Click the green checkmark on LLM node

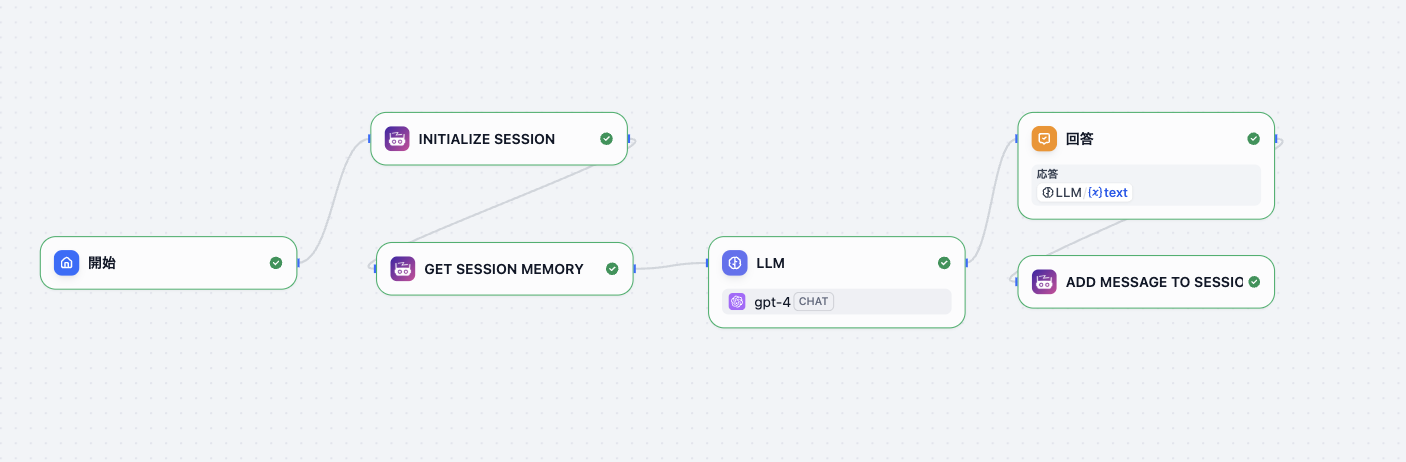[x=944, y=263]
